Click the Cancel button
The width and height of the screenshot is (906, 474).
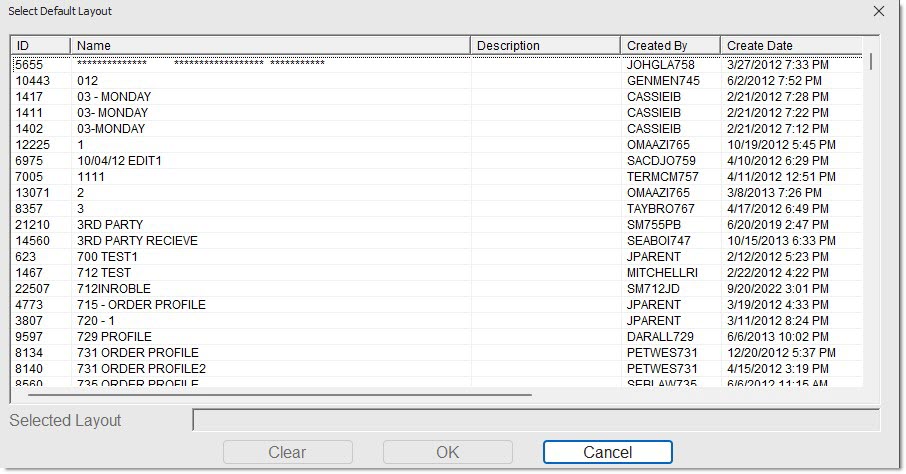607,452
